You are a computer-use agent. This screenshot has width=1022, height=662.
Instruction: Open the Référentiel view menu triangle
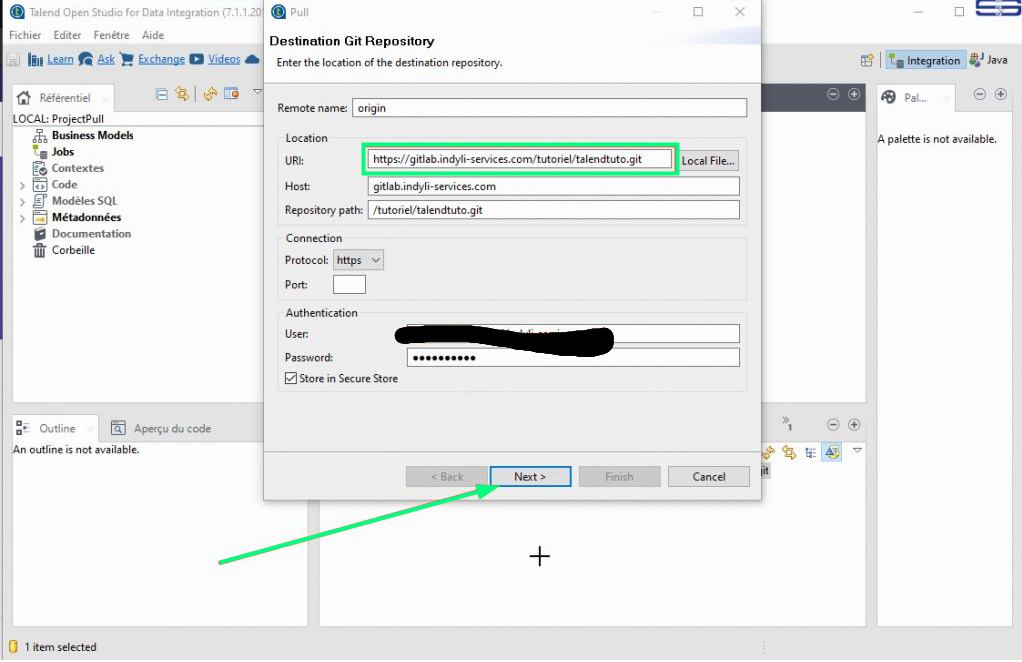(257, 92)
